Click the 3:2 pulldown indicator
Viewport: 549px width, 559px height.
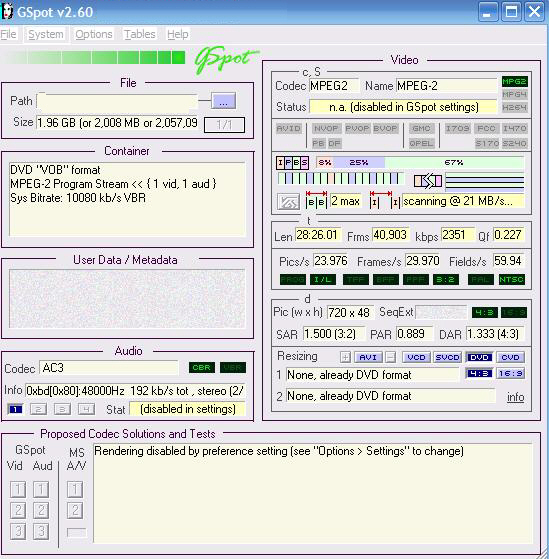[445, 280]
